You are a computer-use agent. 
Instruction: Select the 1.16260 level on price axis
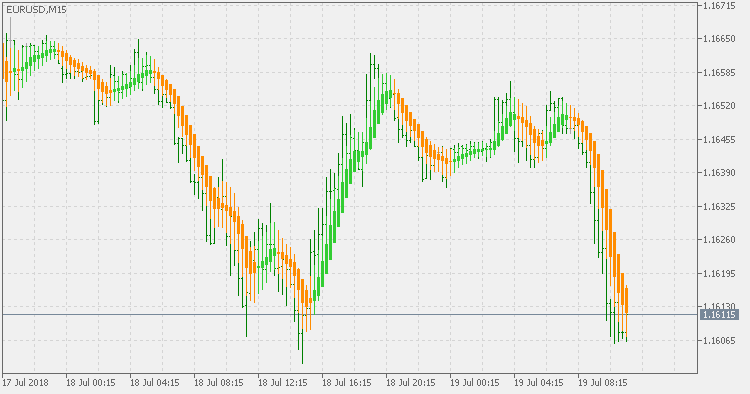[x=719, y=240]
